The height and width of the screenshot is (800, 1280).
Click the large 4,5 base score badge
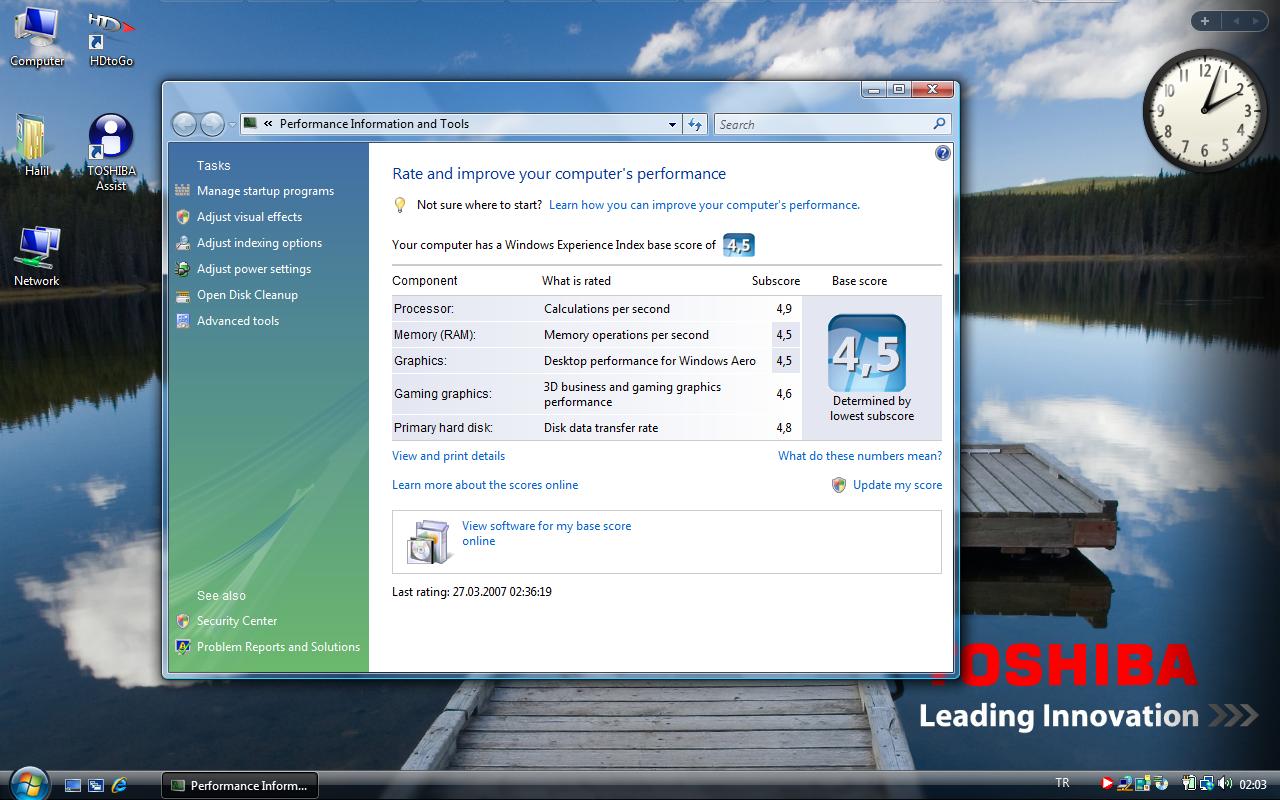(x=867, y=353)
